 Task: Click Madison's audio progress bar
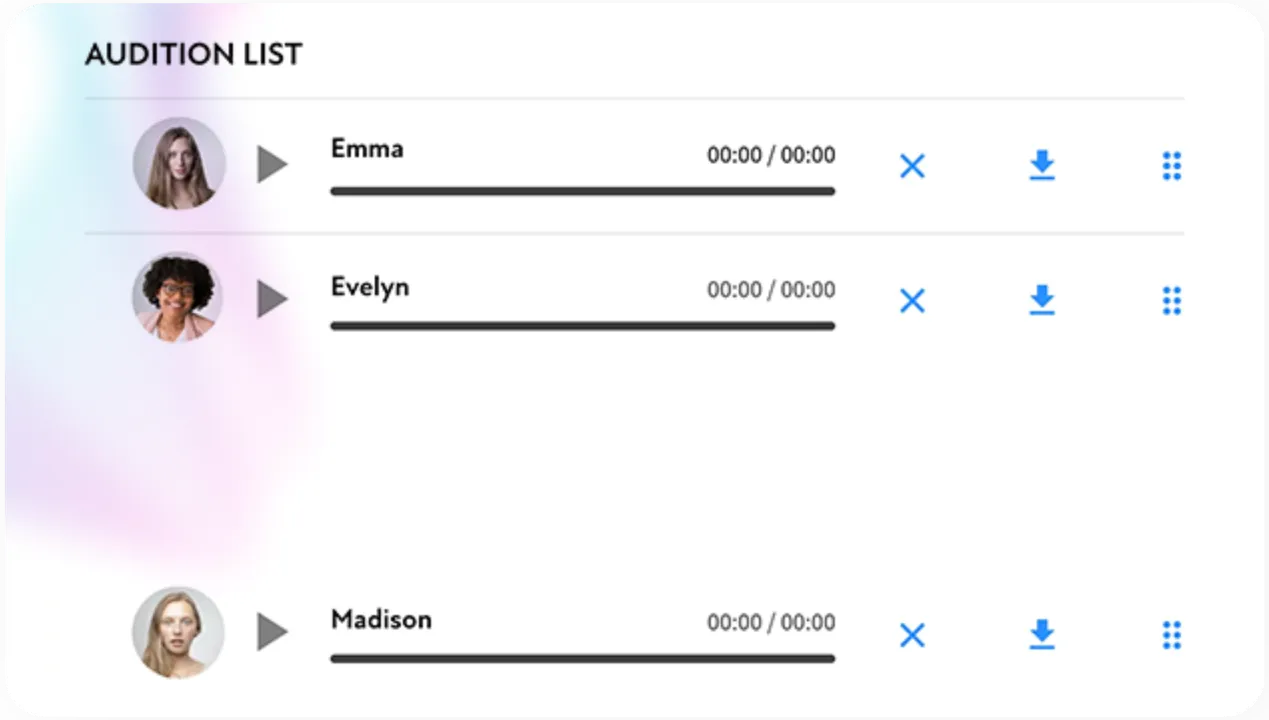[x=582, y=659]
